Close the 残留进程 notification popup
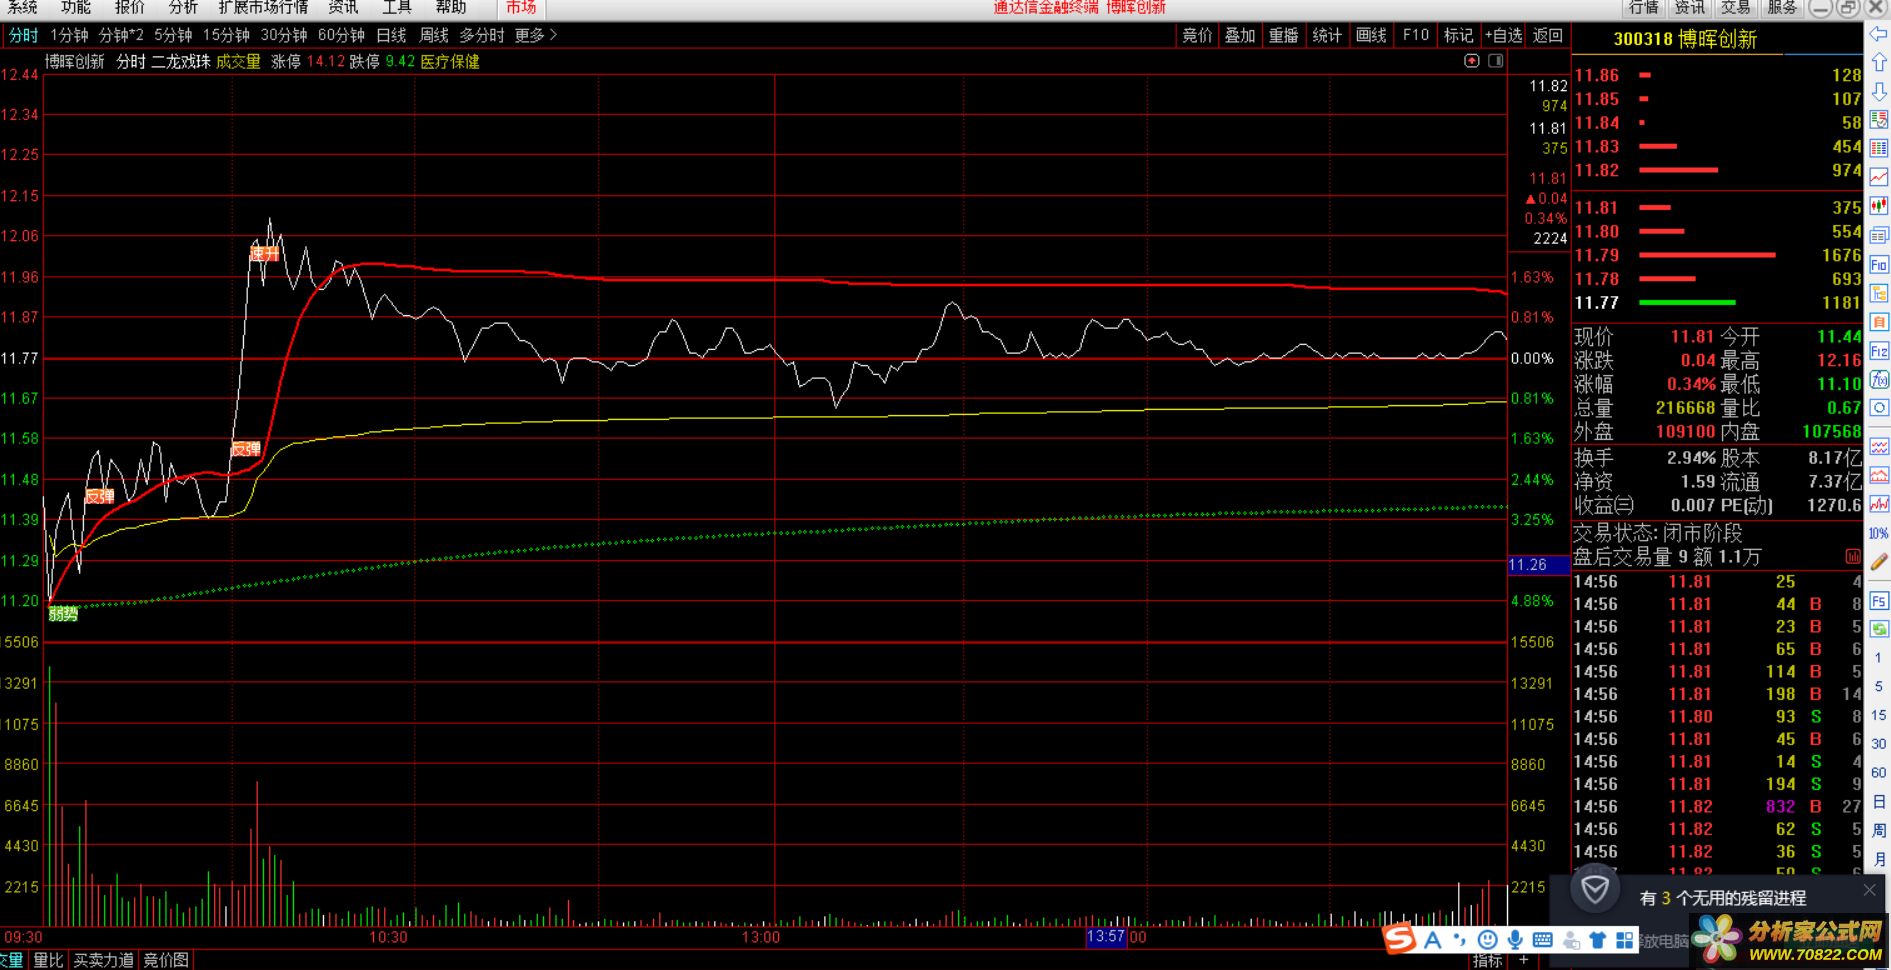The width and height of the screenshot is (1891, 970). click(x=1870, y=889)
